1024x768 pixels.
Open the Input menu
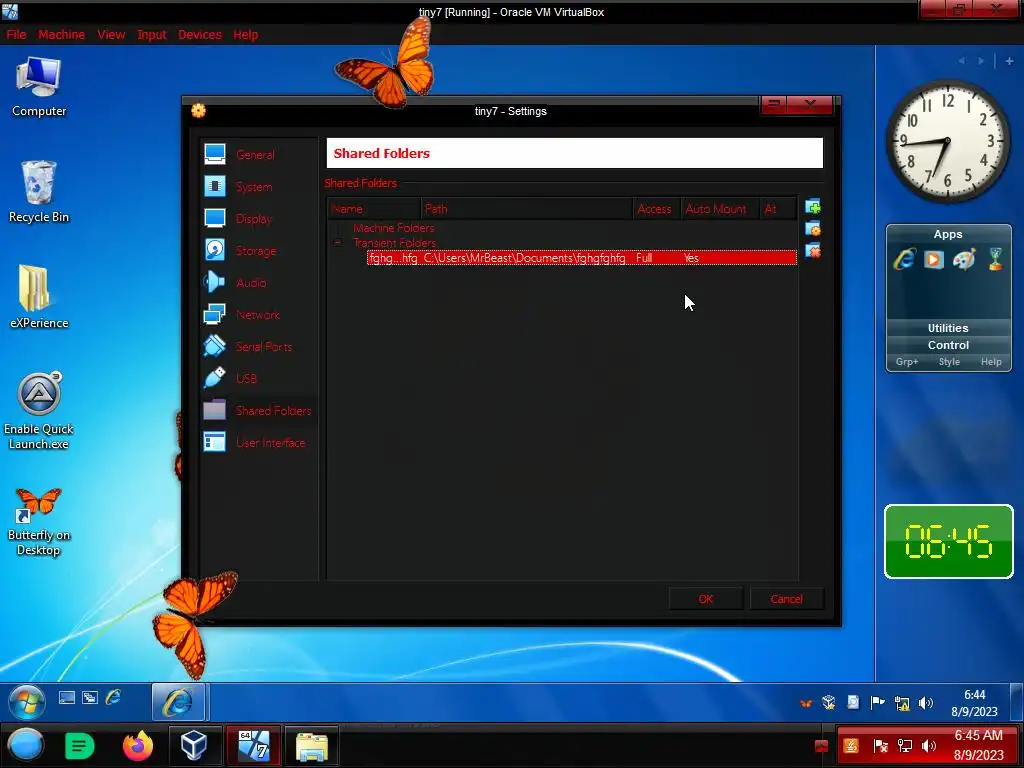click(152, 35)
